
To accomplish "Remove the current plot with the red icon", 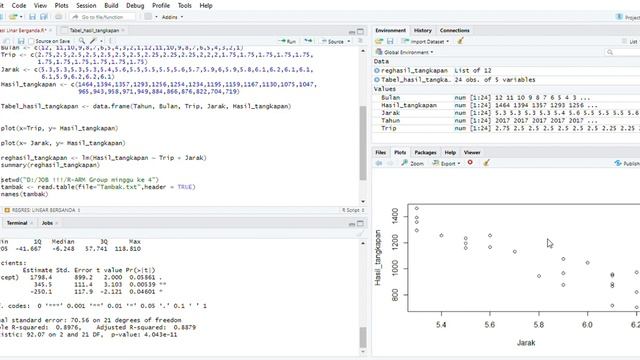I will tap(470, 163).
